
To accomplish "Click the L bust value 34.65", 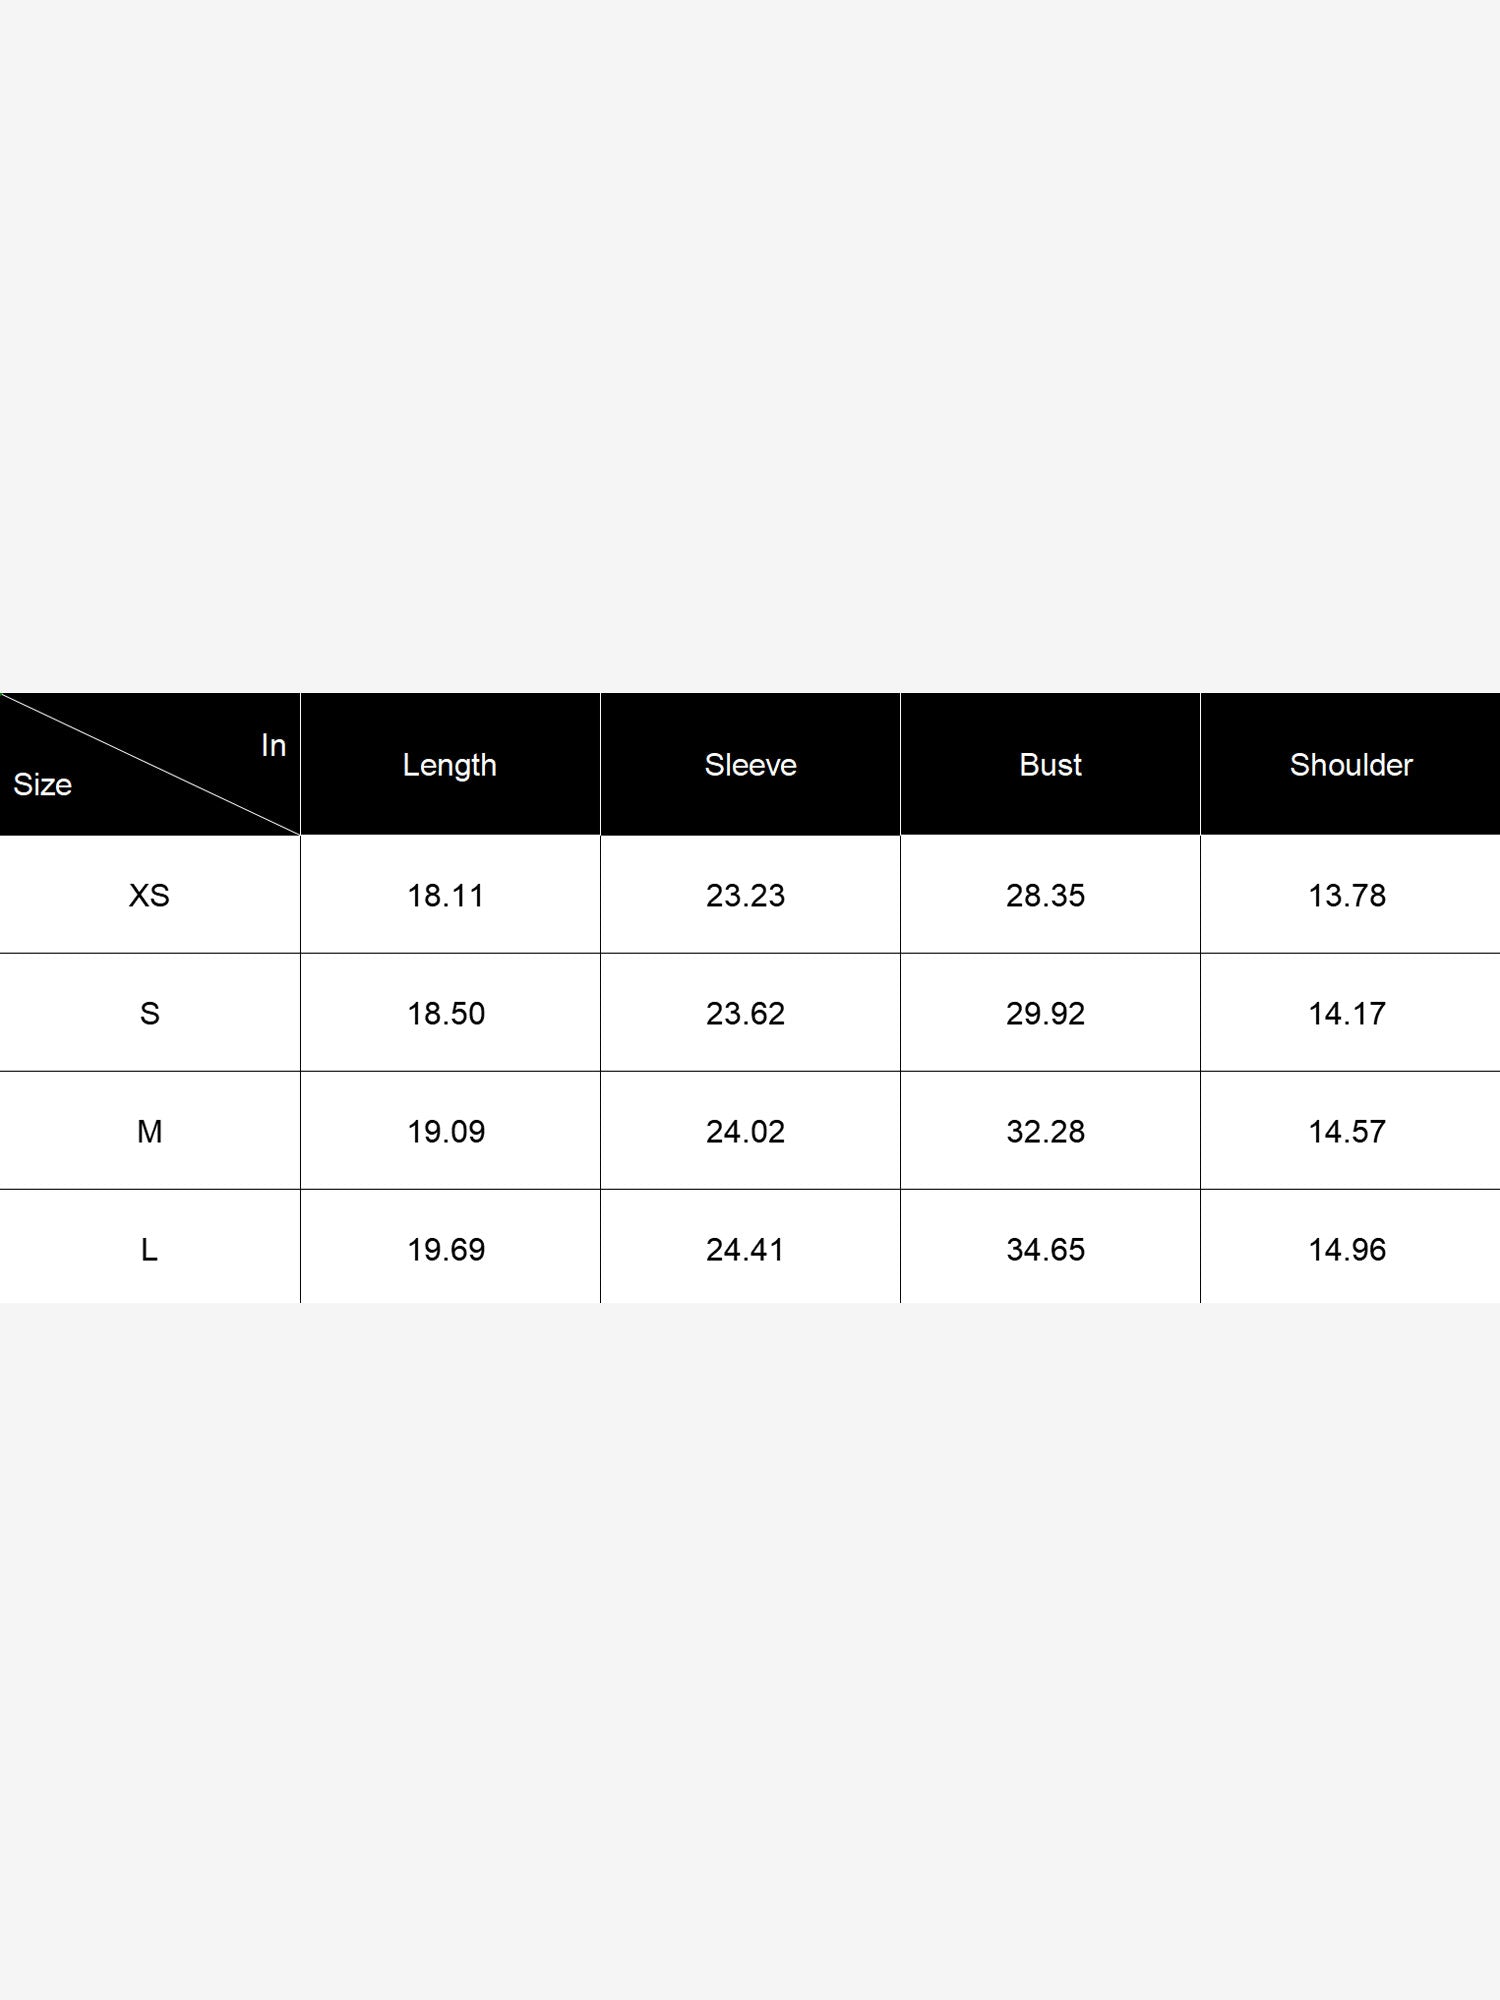I will (1045, 1249).
